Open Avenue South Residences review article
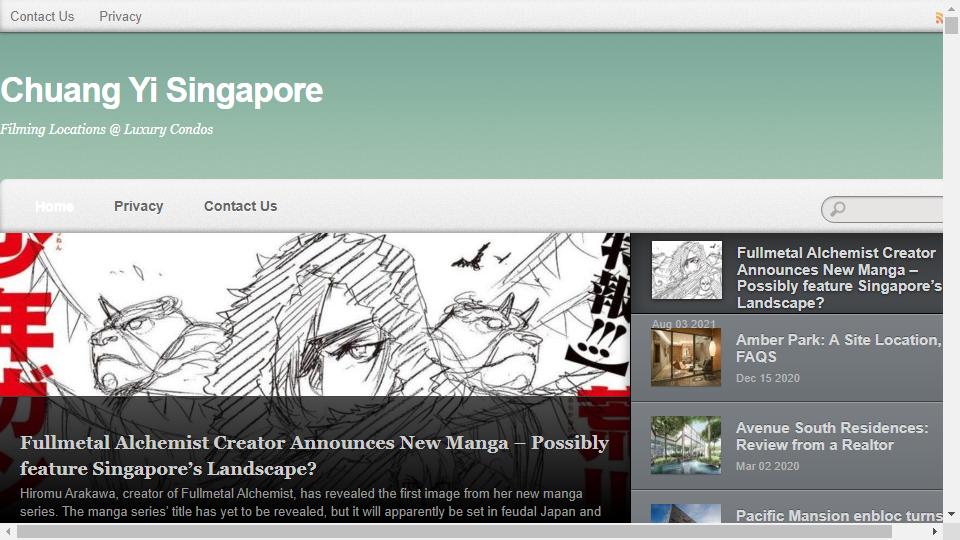The width and height of the screenshot is (960, 540). pos(832,437)
